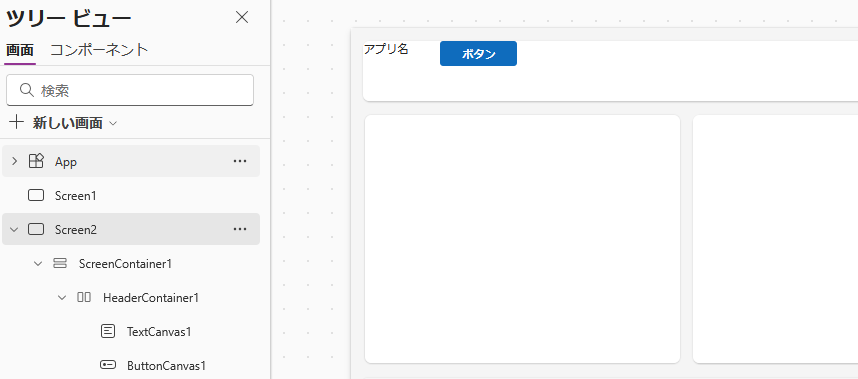Click the plus icon beside 新しい画面

point(17,123)
